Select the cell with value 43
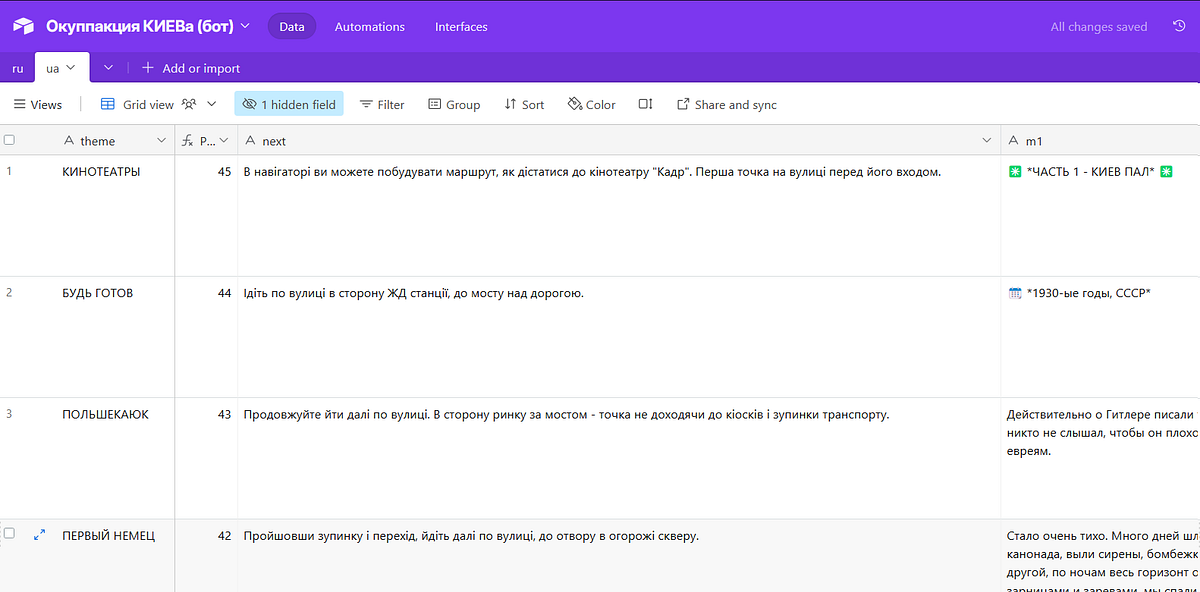This screenshot has width=1200, height=592. (206, 458)
